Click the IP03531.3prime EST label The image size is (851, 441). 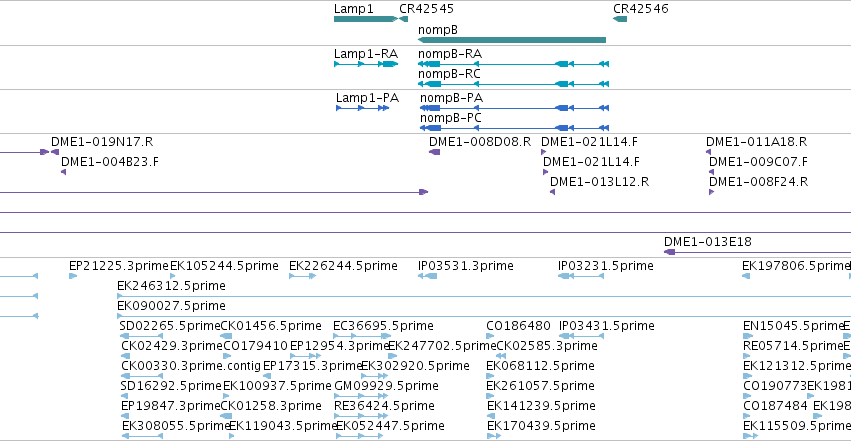click(x=466, y=266)
